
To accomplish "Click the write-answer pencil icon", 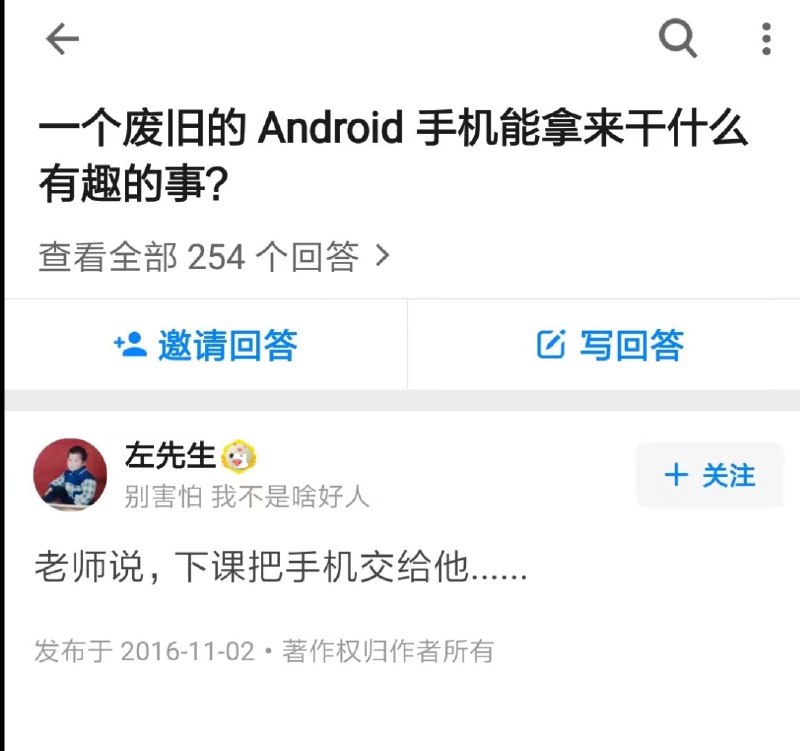I will tap(551, 345).
